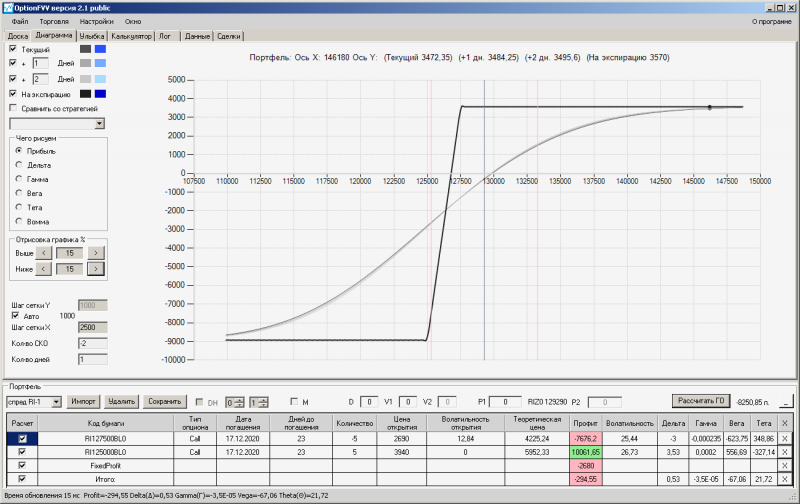The height and width of the screenshot is (504, 800).
Task: Select the Прибыль radio button
Action: tap(19, 150)
